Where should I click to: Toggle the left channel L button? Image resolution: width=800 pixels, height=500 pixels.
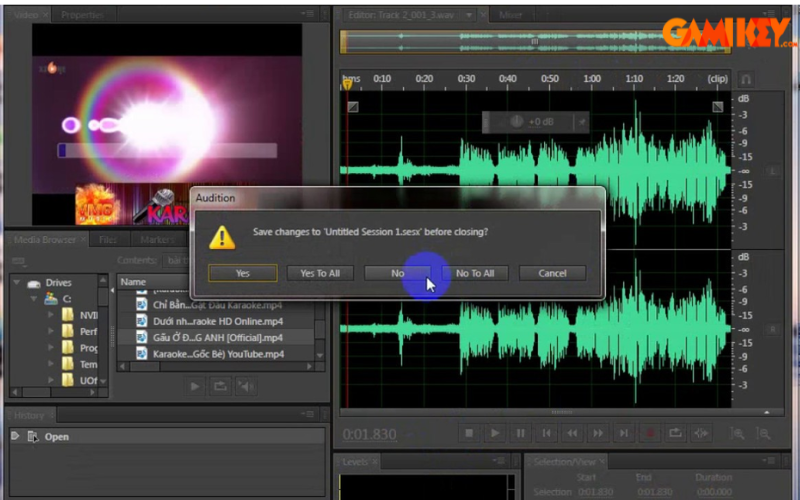[x=772, y=171]
